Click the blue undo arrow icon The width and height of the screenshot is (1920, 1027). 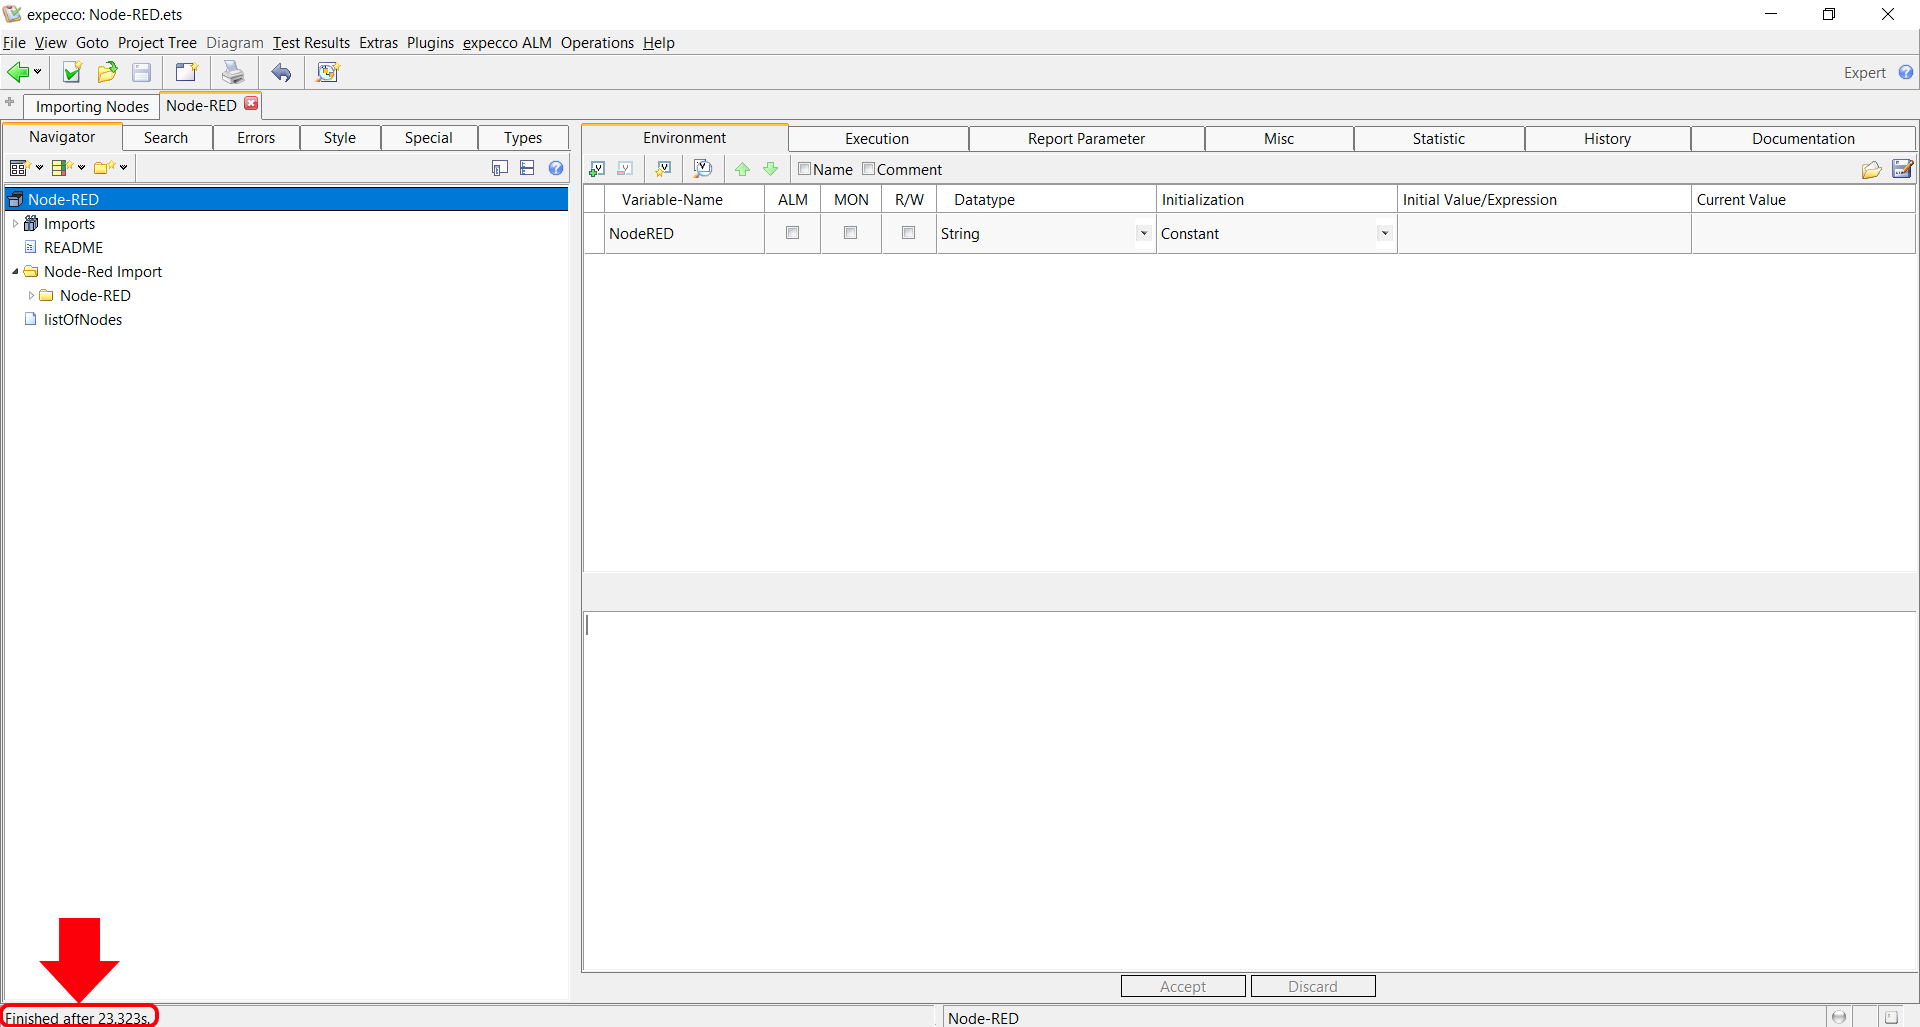click(282, 72)
